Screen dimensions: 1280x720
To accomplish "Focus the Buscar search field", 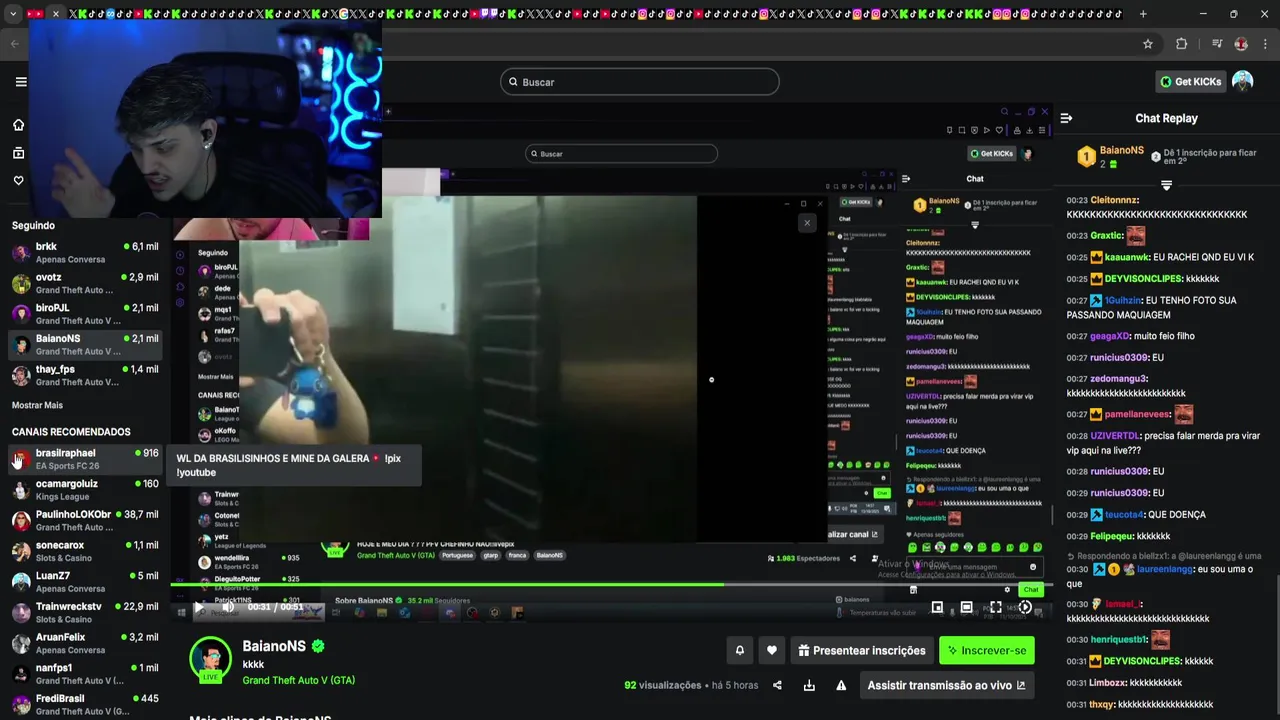I will point(640,82).
